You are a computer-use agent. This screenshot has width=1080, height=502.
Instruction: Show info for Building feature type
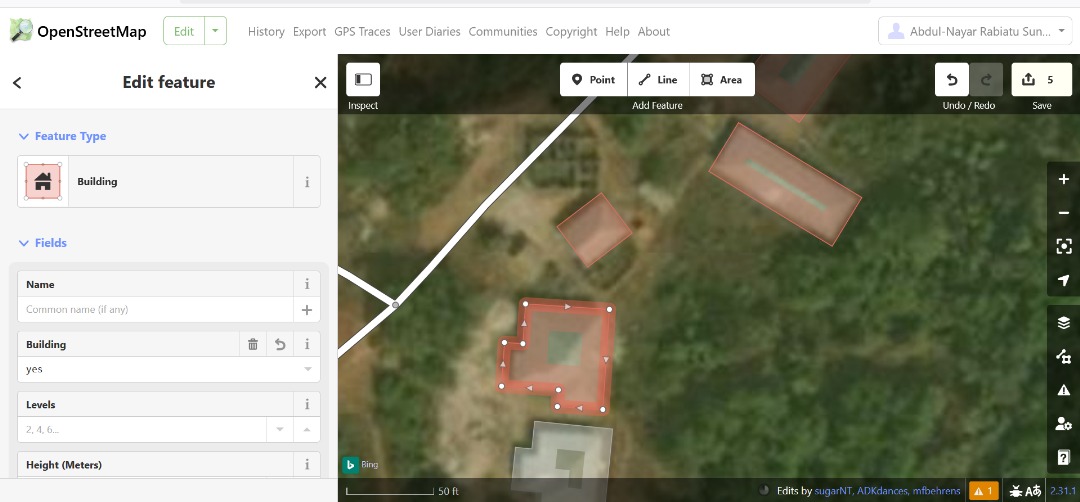coord(307,182)
